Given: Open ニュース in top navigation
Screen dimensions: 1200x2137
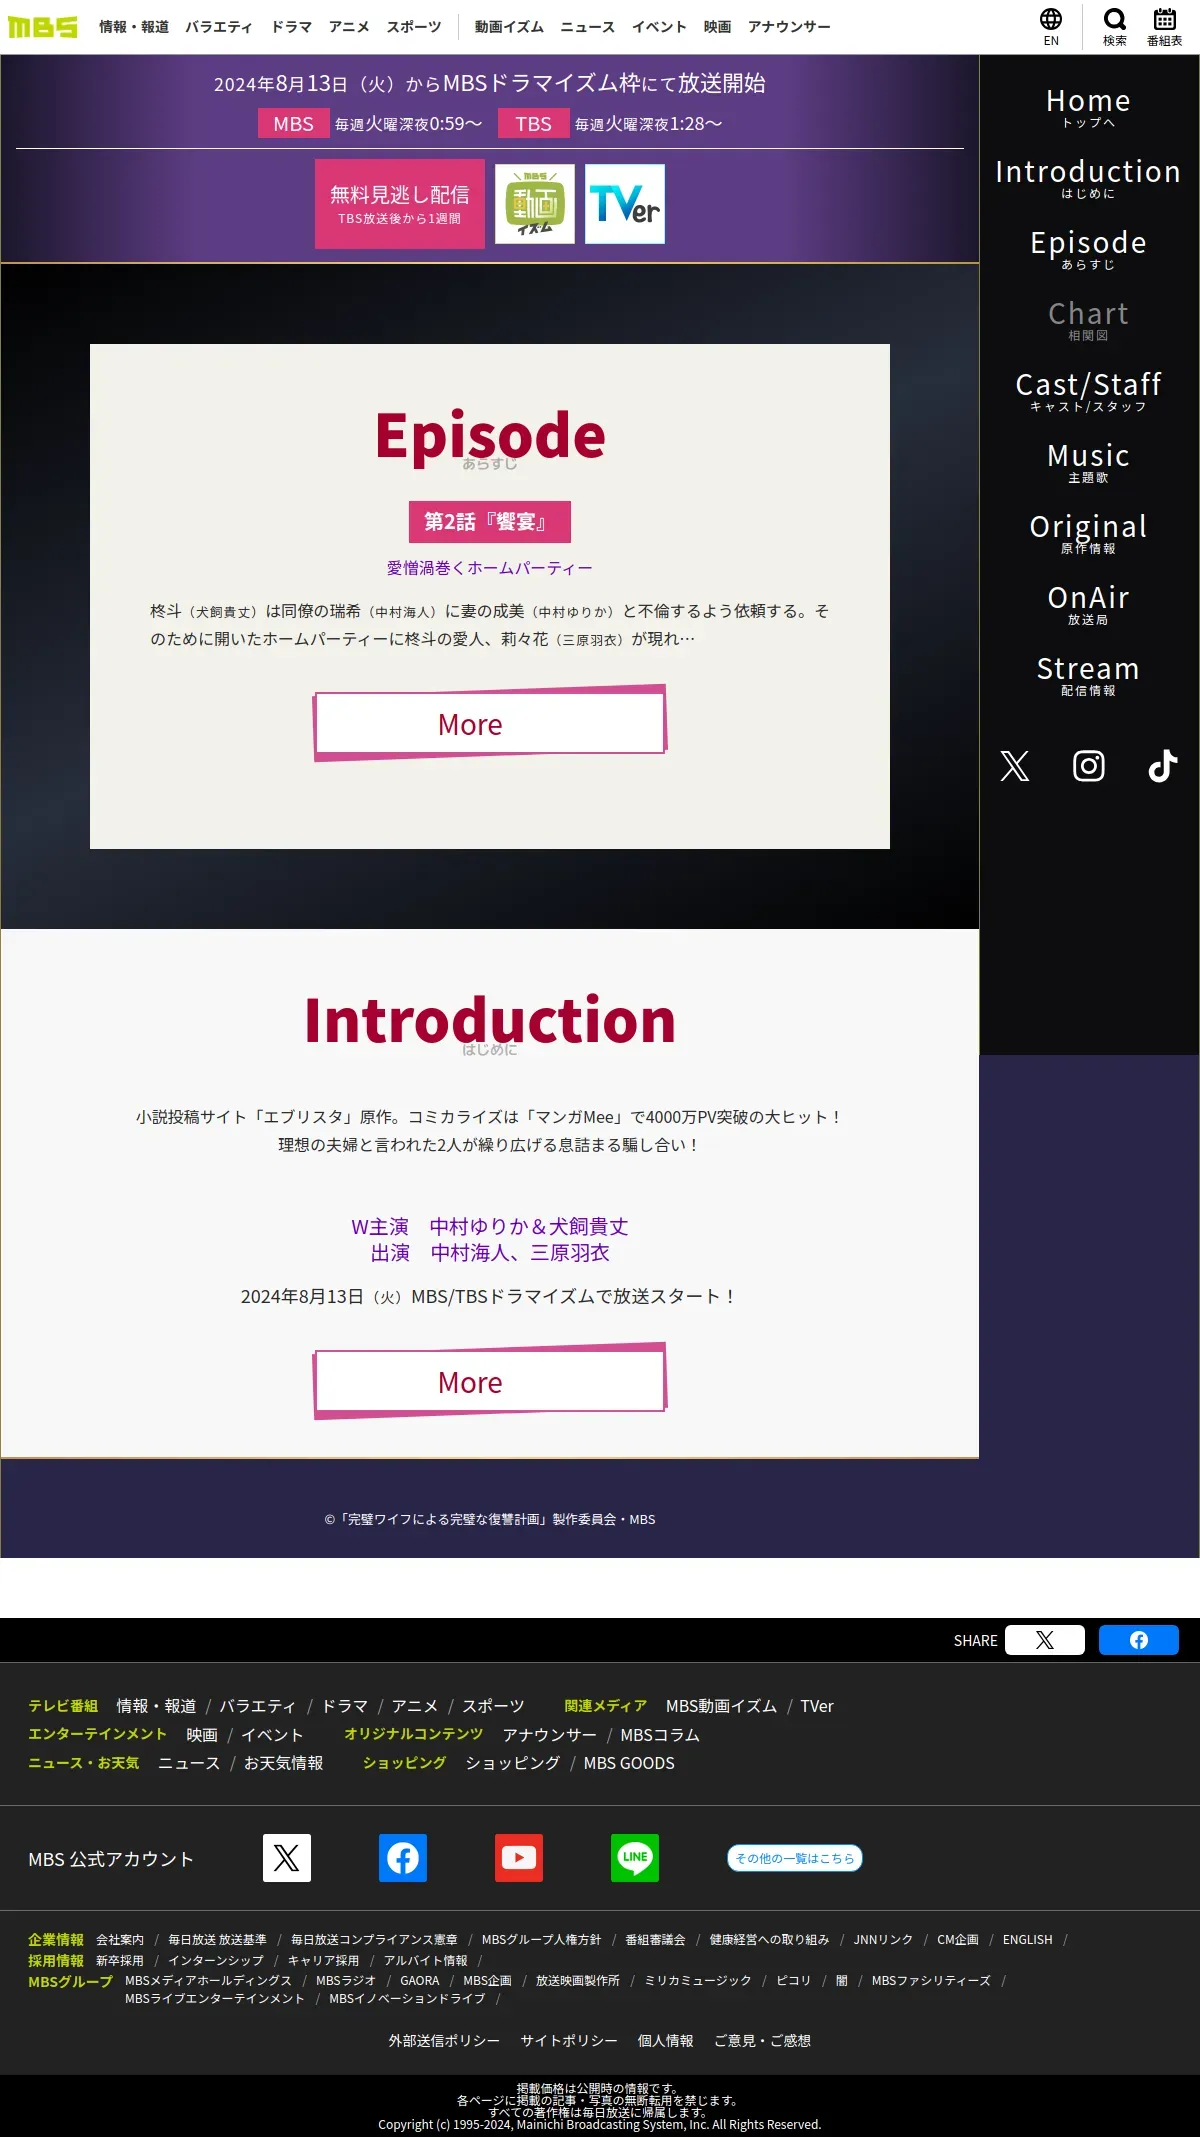Looking at the screenshot, I should (587, 27).
